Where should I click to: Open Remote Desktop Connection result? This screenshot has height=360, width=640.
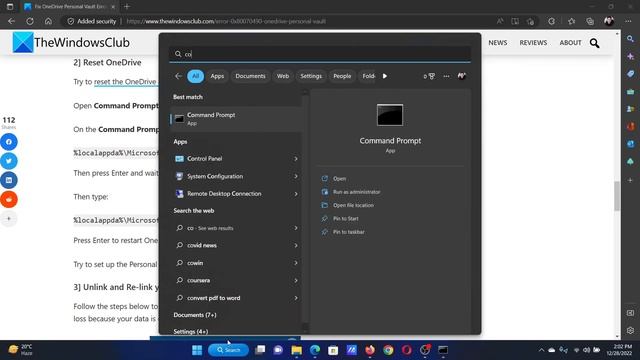pyautogui.click(x=224, y=194)
